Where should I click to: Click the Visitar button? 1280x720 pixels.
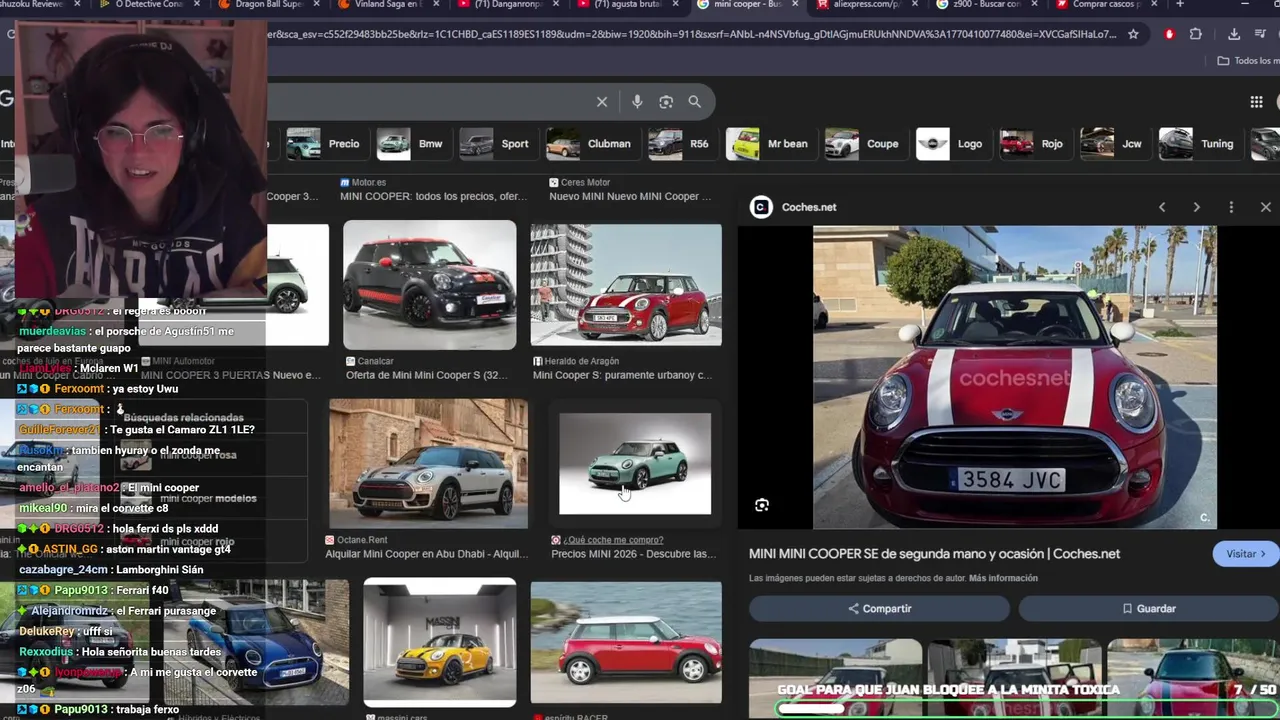[1246, 554]
